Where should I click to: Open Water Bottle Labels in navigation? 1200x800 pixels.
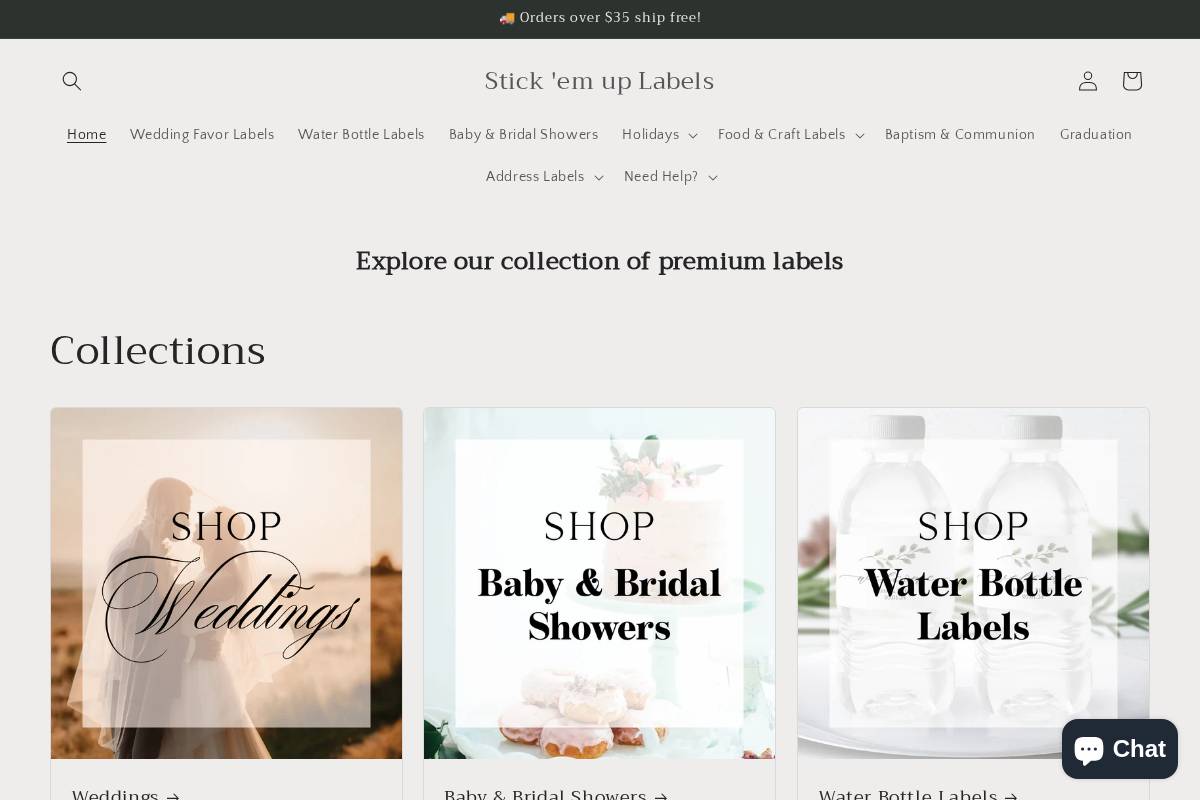[361, 135]
